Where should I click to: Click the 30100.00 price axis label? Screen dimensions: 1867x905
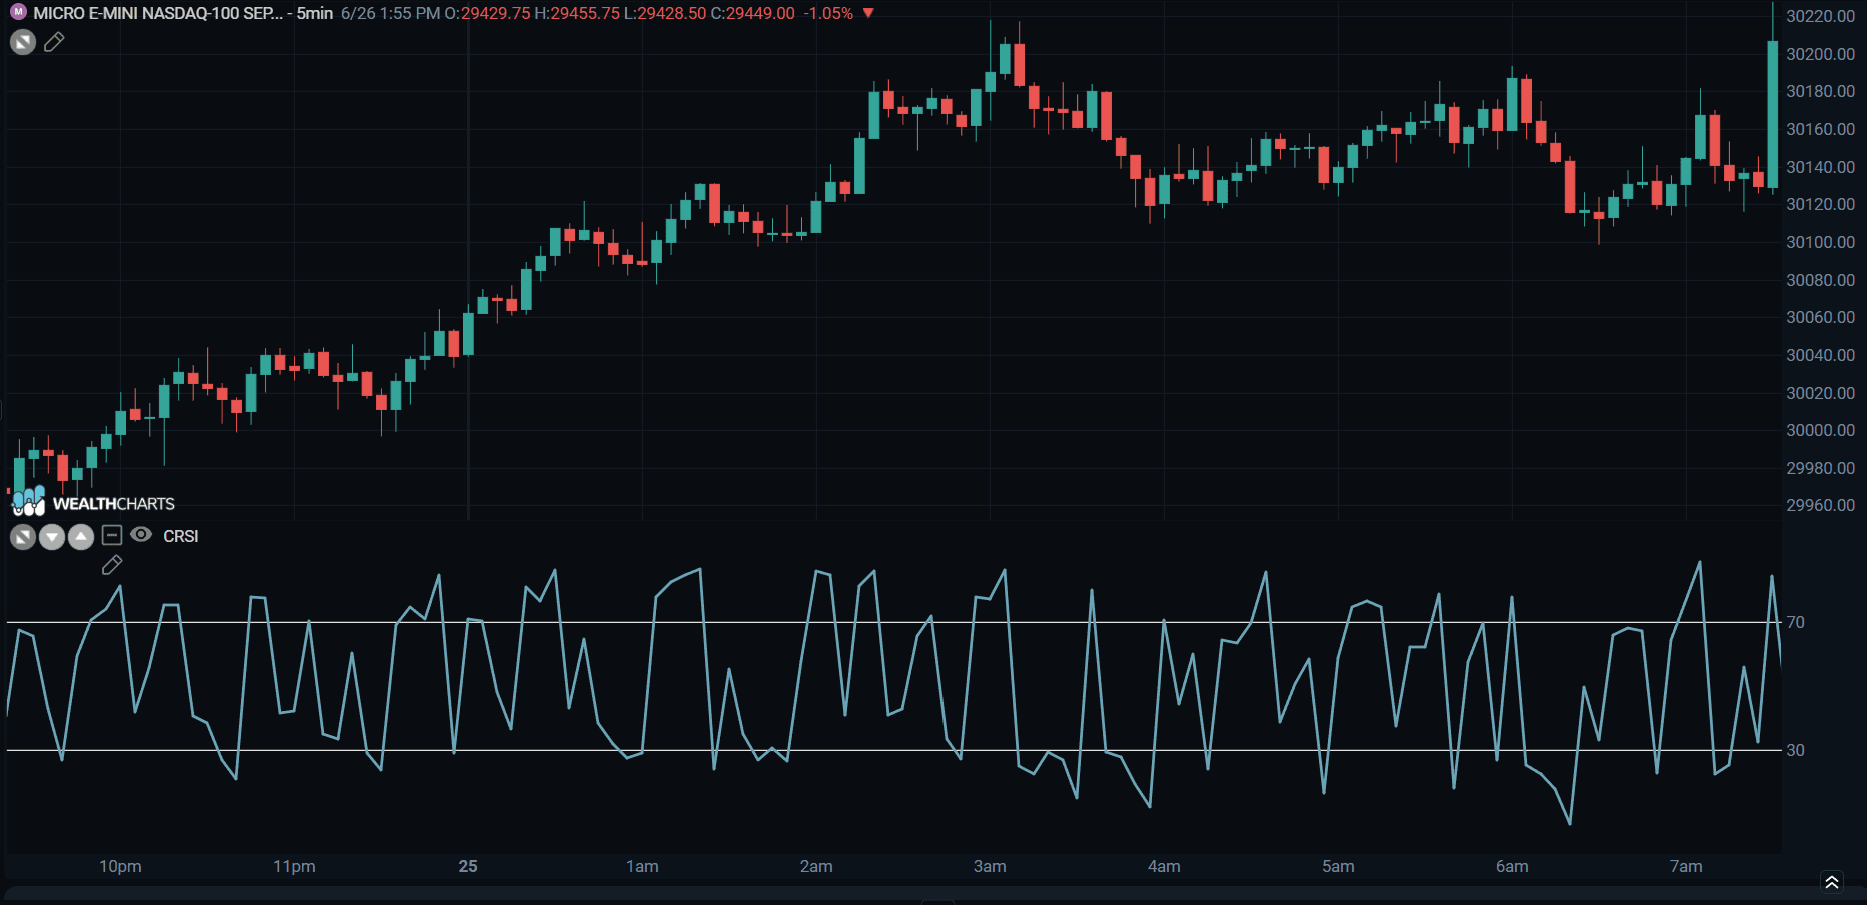click(x=1820, y=242)
